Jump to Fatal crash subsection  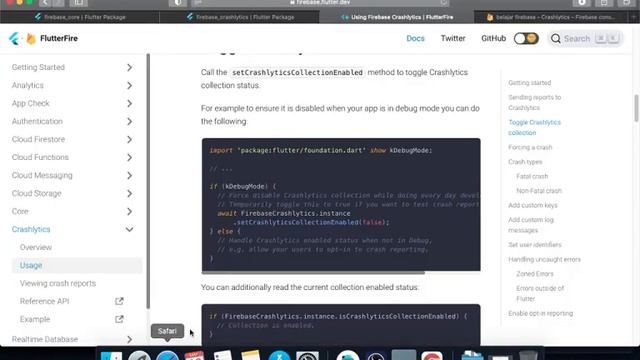coord(532,176)
